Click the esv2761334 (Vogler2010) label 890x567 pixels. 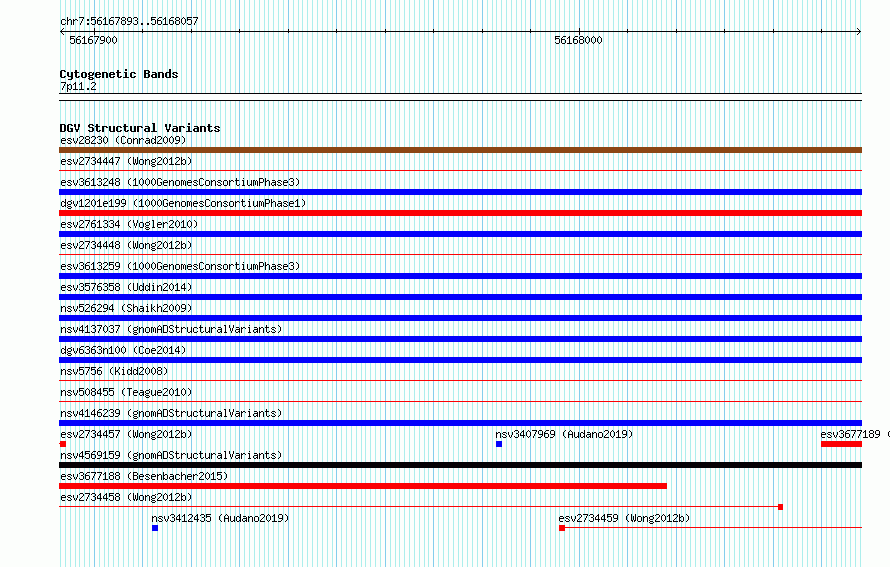129,224
